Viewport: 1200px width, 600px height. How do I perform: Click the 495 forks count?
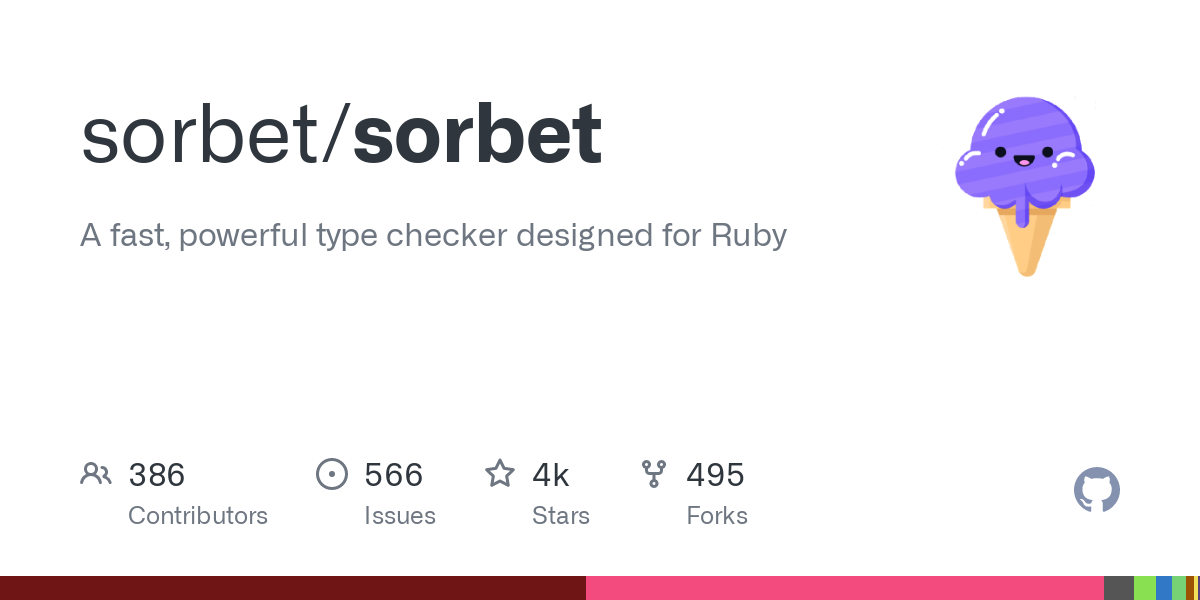[x=715, y=475]
